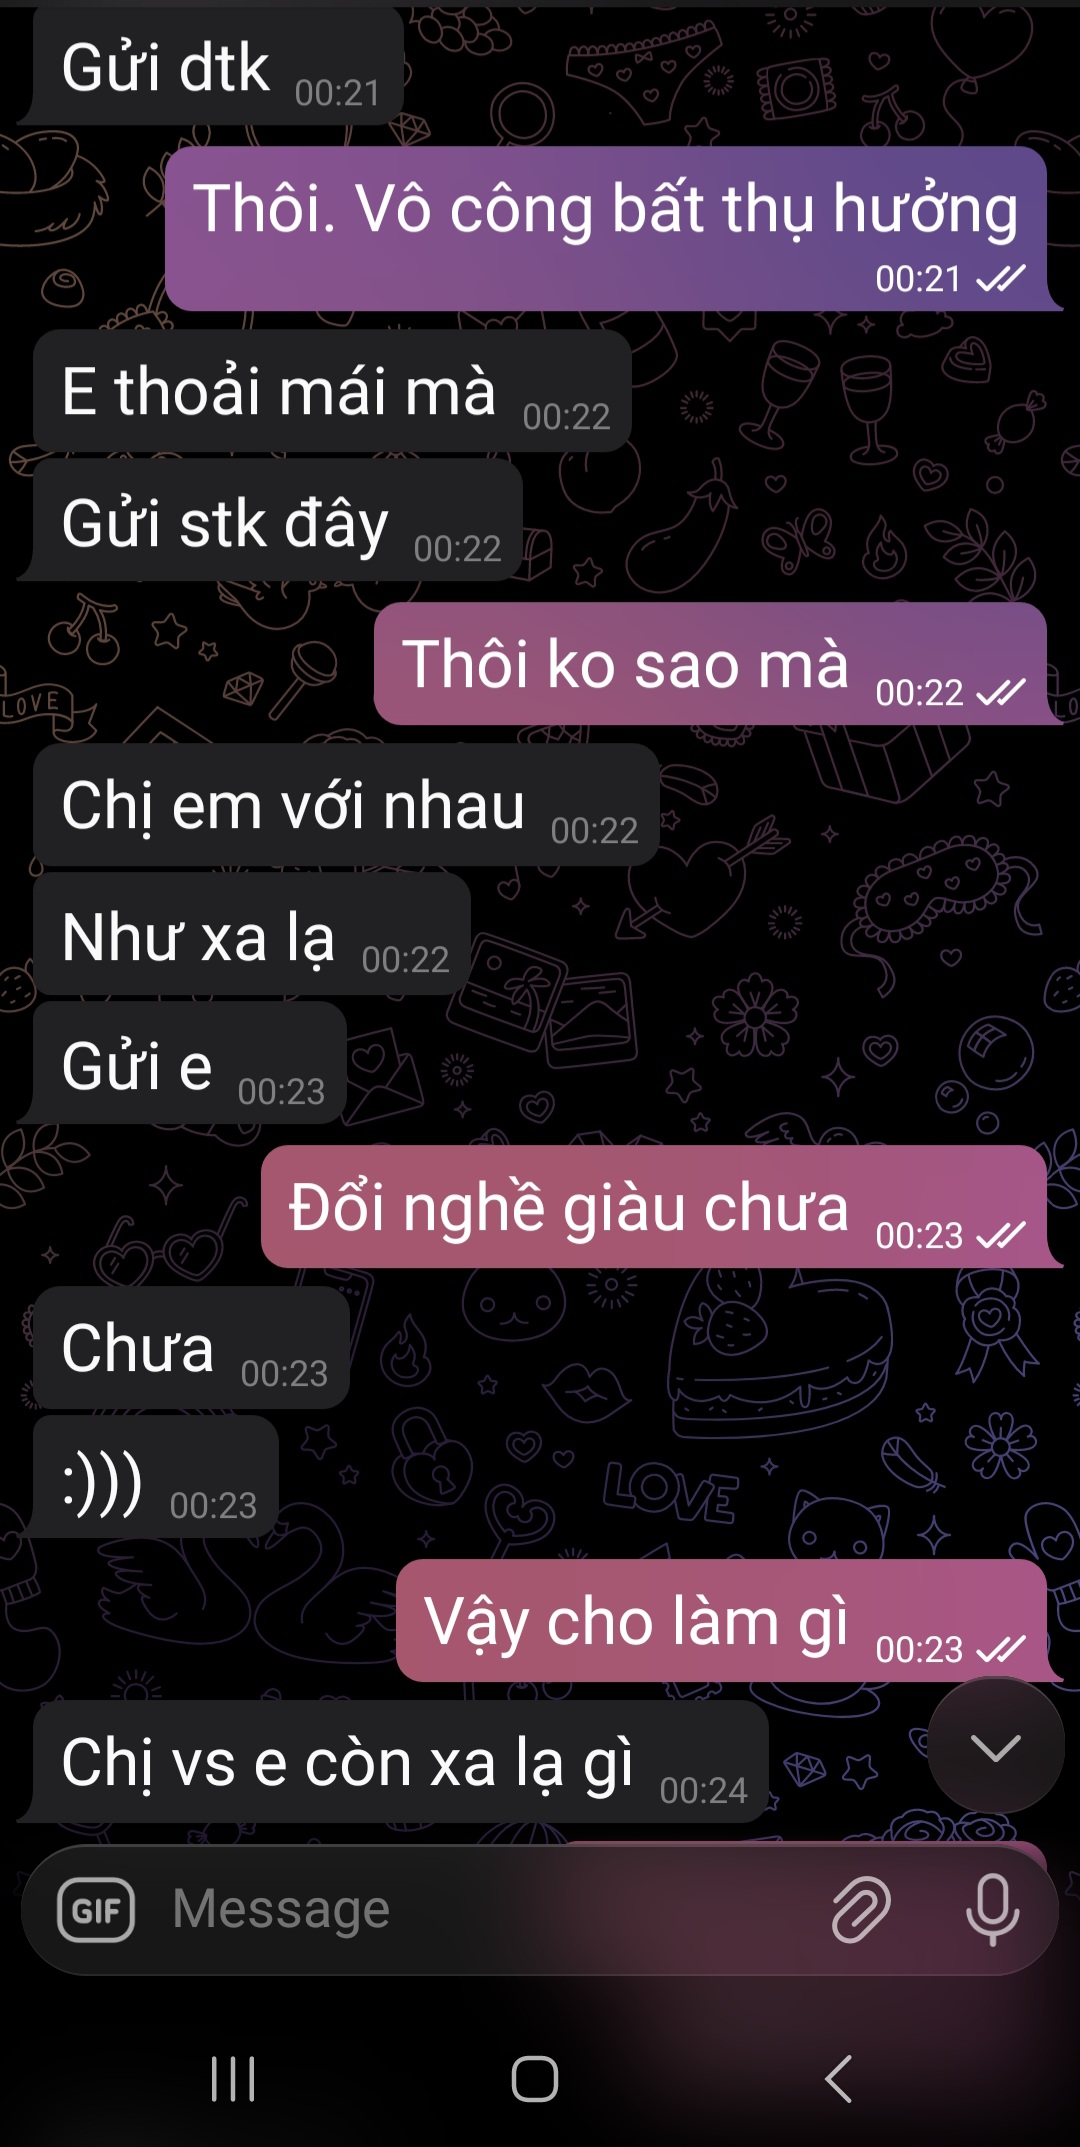The image size is (1080, 2147).
Task: Tap the "Như xa lạ" message bubble
Action: coord(252,935)
